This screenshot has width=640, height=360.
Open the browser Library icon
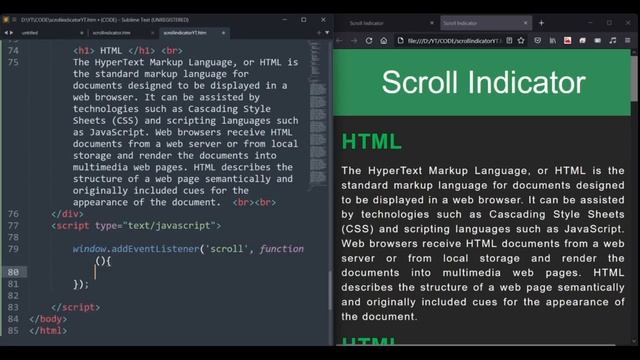pyautogui.click(x=552, y=40)
